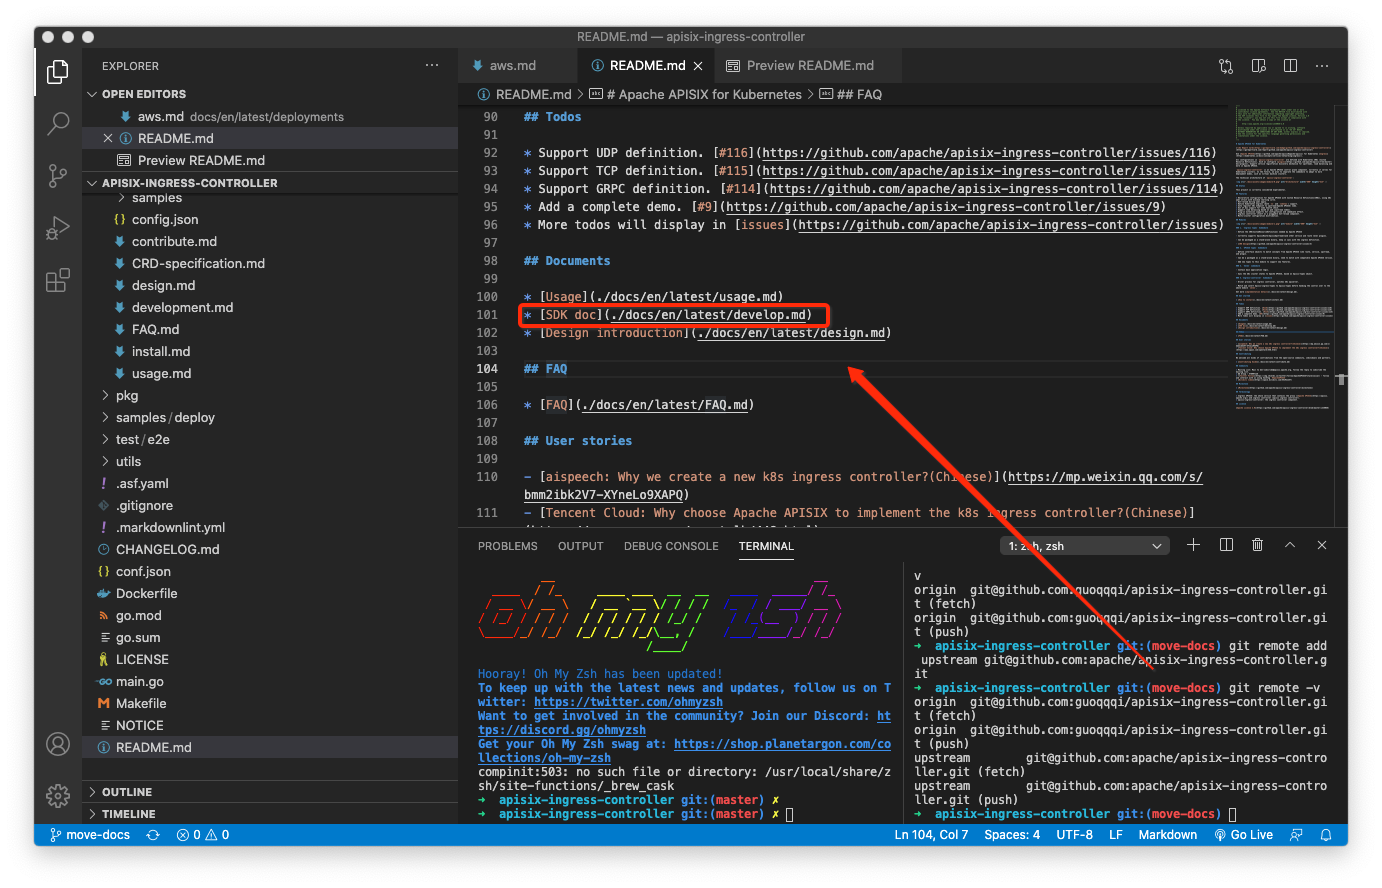This screenshot has width=1382, height=888.
Task: Click the Explorer more actions ellipsis
Action: click(432, 65)
